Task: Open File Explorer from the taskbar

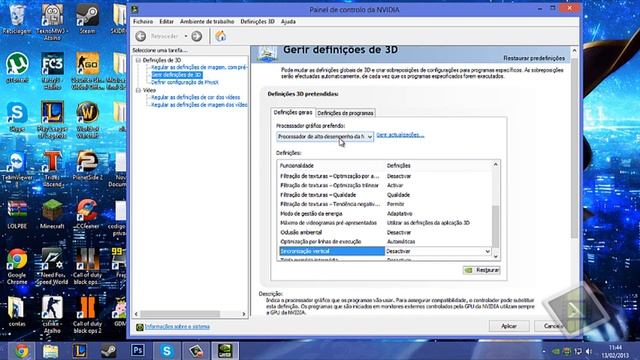Action: (51, 351)
